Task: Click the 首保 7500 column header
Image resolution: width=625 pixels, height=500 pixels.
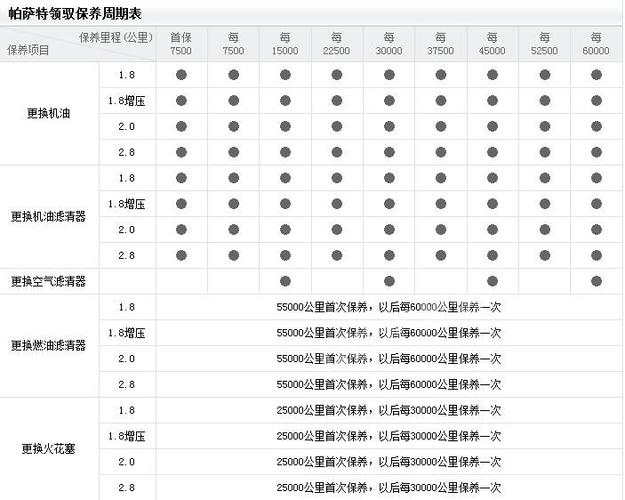Action: point(181,44)
